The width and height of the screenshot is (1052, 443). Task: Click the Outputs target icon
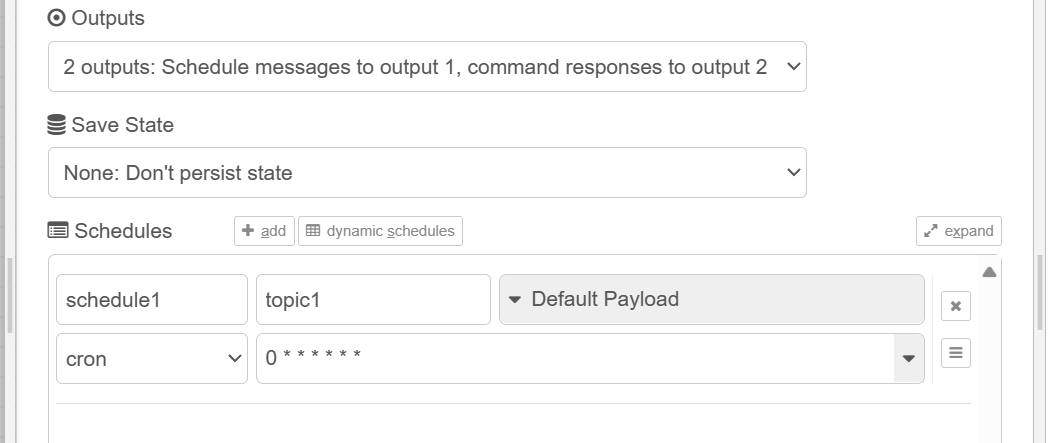[x=57, y=19]
